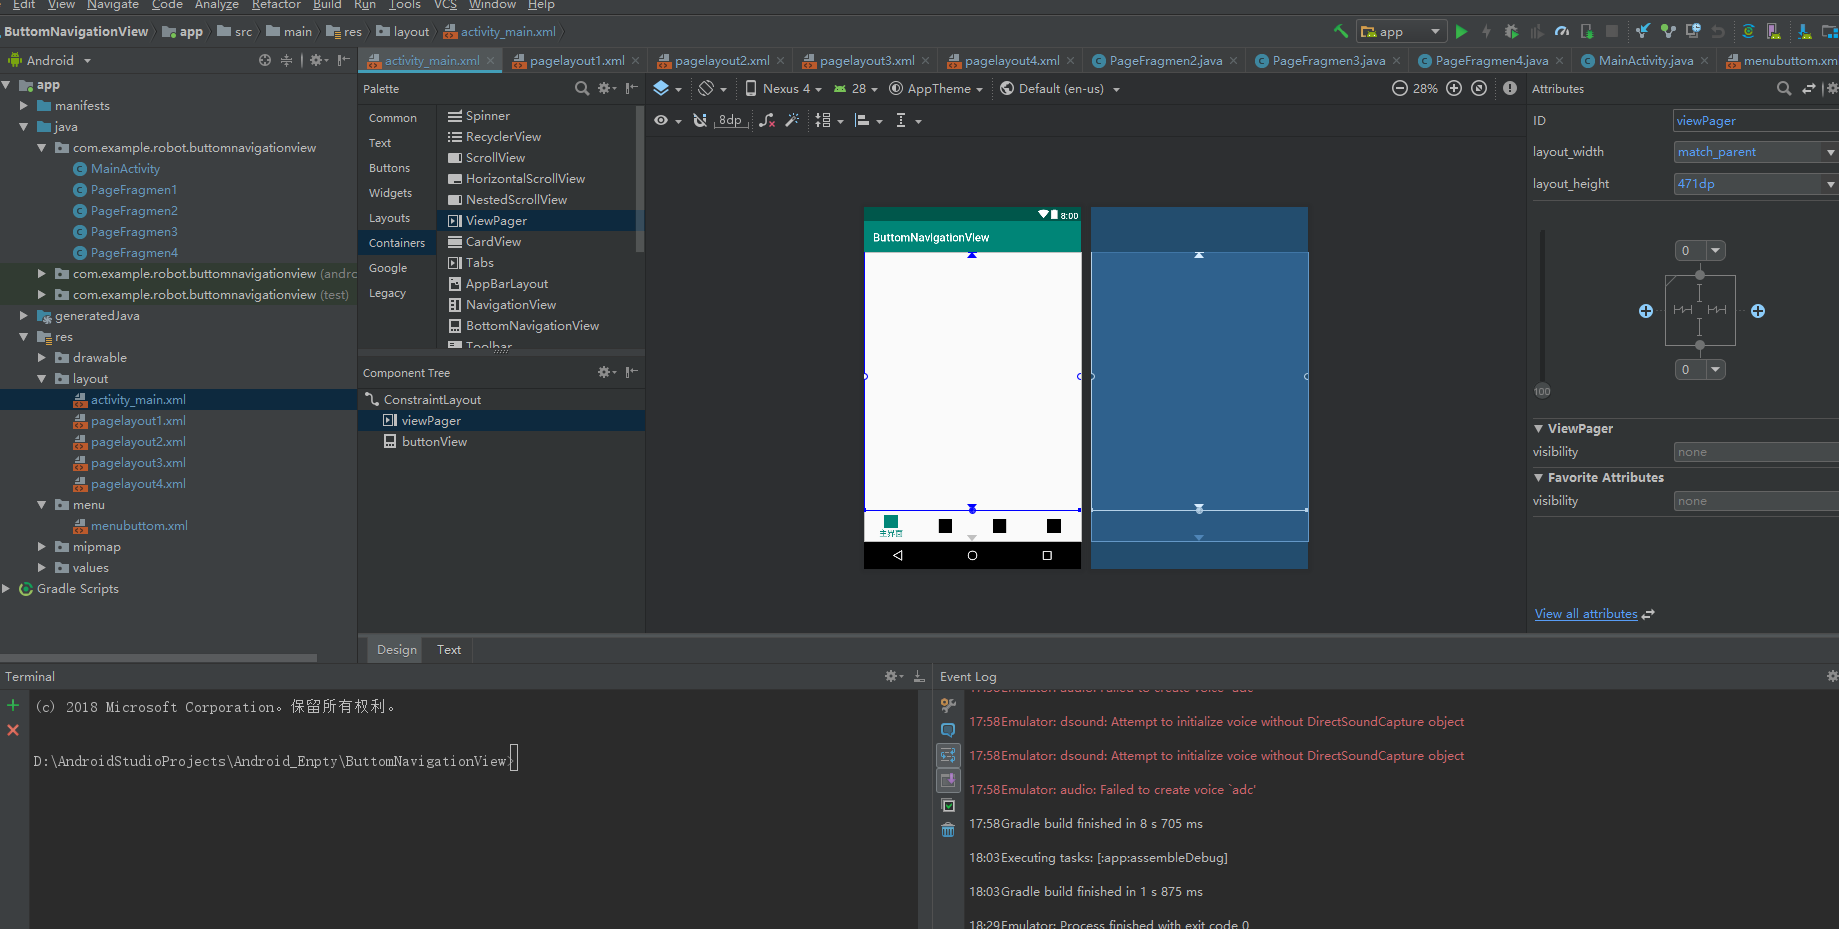Collapse the res folder in project tree

click(23, 337)
